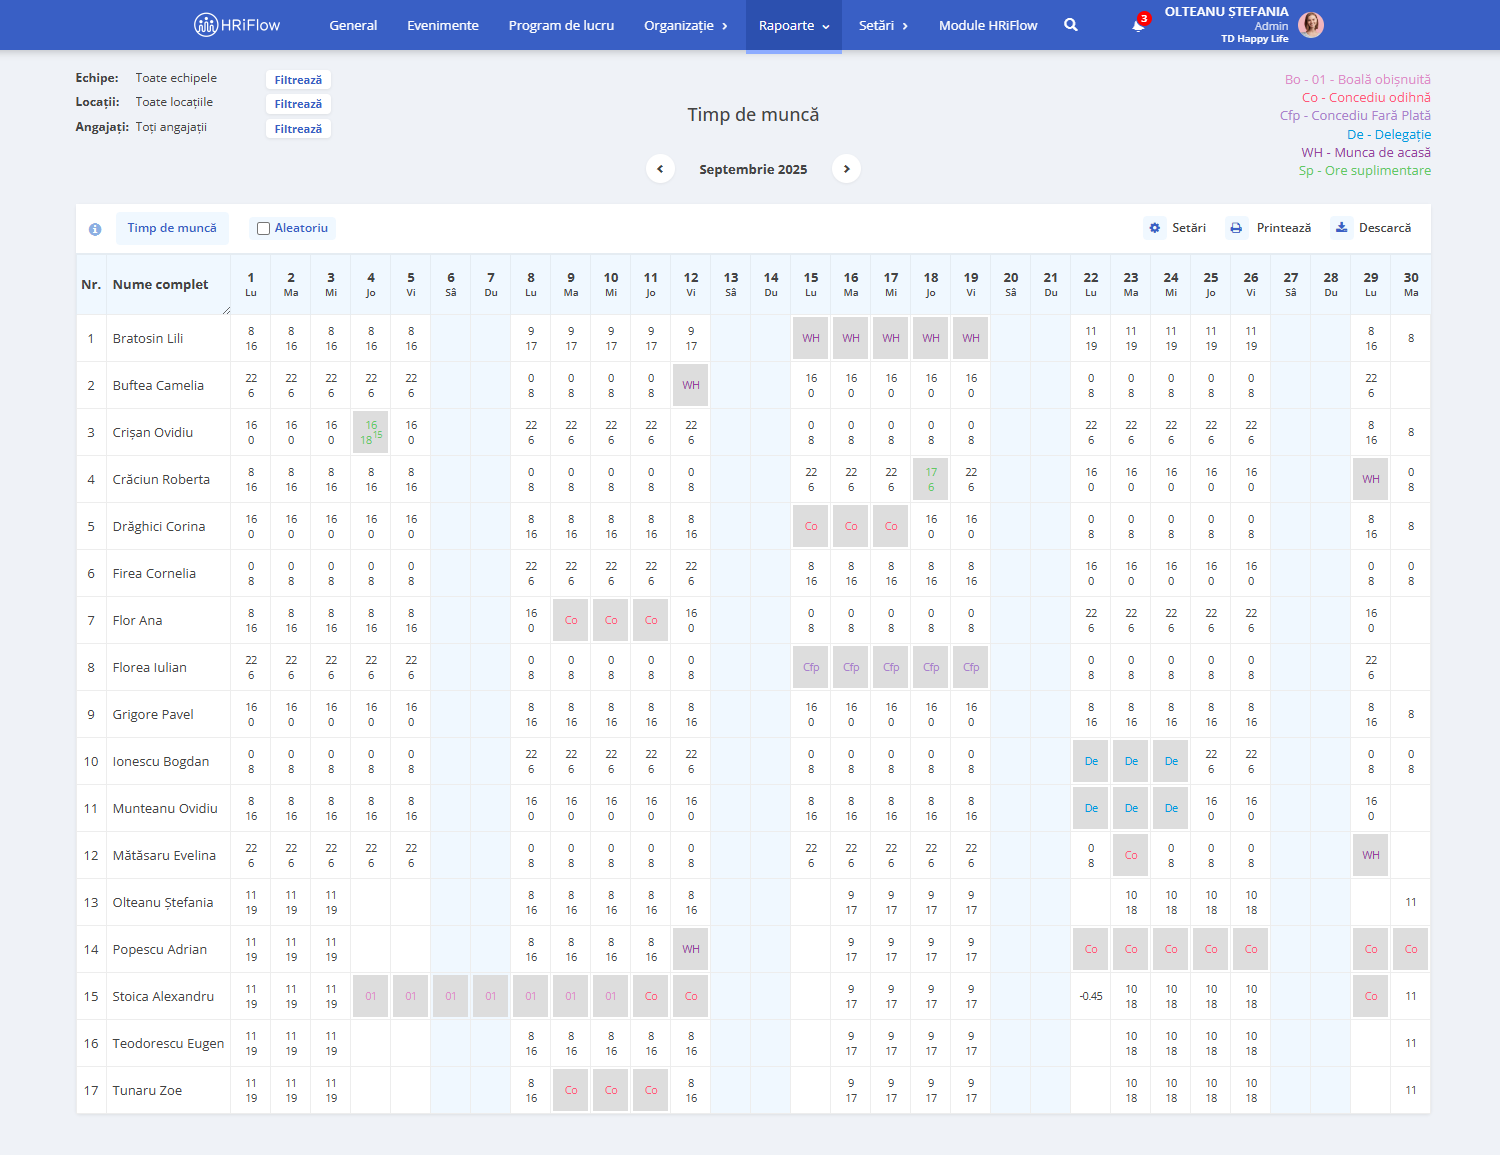1500x1155 pixels.
Task: Toggle the Aleatoriu checkbox
Action: (x=263, y=228)
